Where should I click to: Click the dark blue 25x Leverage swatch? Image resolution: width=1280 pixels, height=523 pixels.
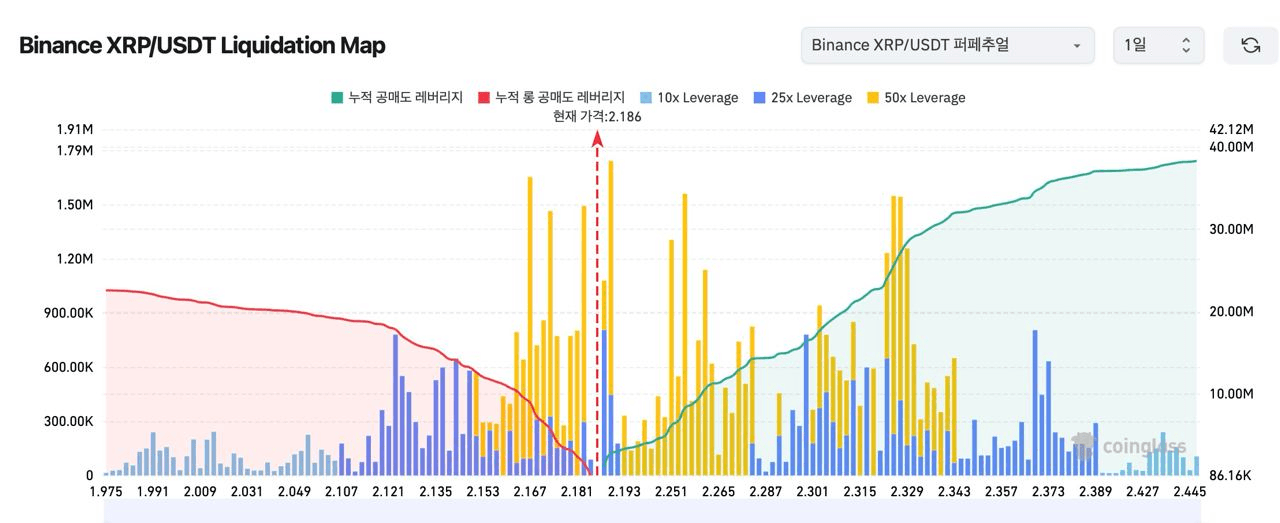tap(759, 98)
